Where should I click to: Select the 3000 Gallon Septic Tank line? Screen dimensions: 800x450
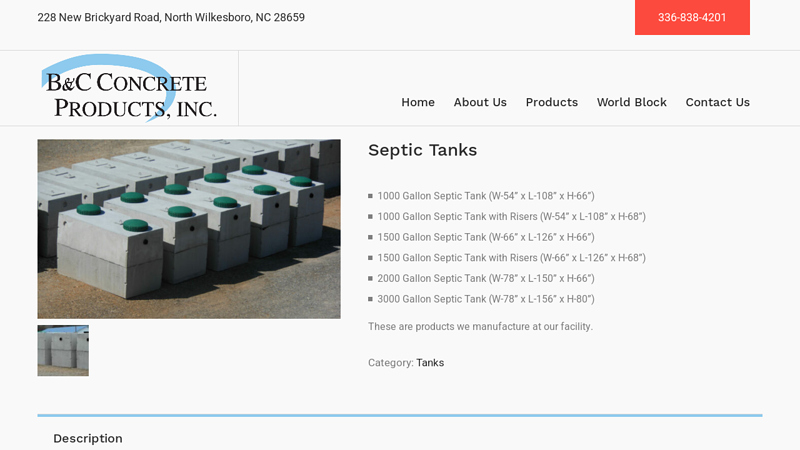point(486,299)
